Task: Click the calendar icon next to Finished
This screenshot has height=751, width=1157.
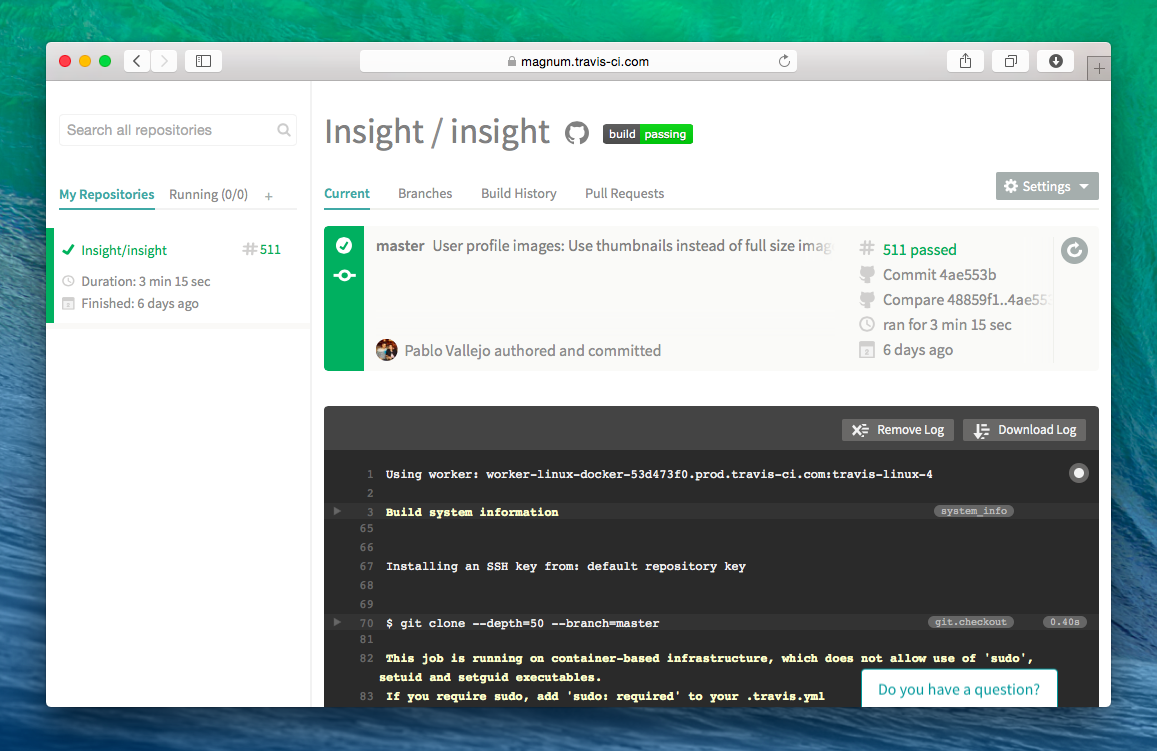Action: [x=68, y=303]
